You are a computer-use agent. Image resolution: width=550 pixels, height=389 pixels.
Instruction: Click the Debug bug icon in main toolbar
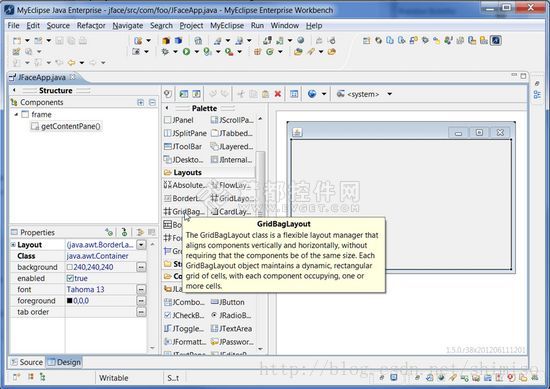[165, 52]
